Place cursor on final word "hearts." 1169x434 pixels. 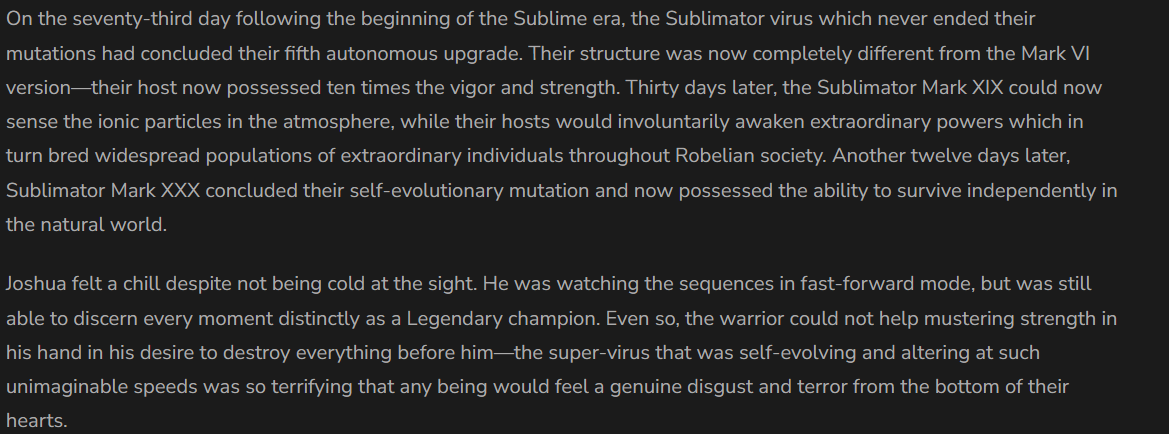37,421
